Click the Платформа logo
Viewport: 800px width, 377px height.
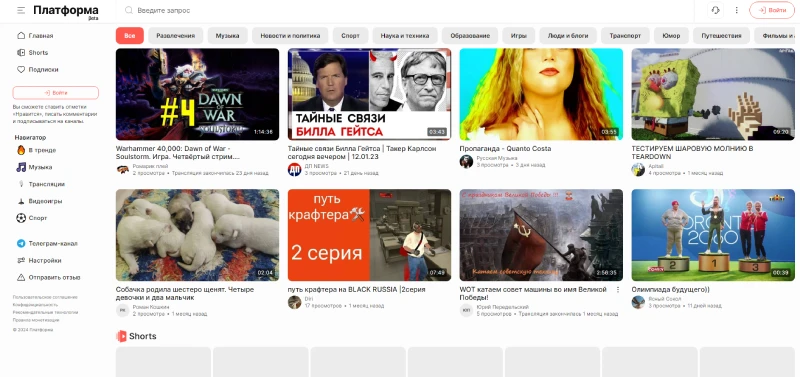click(x=66, y=11)
